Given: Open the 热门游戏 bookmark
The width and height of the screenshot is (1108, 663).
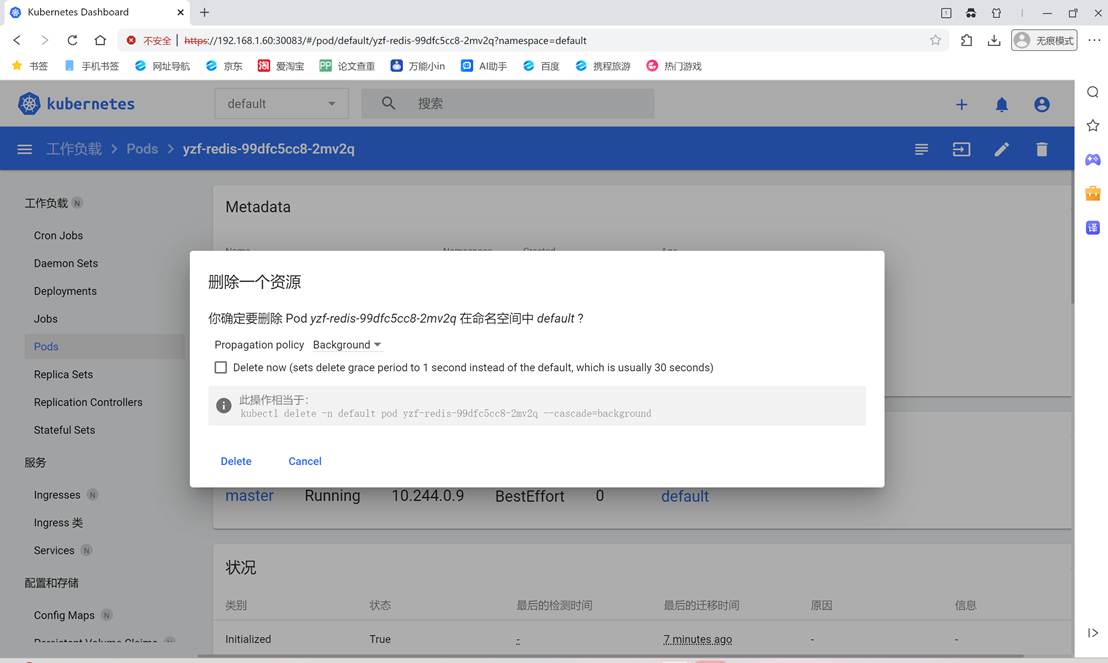Looking at the screenshot, I should 673,66.
